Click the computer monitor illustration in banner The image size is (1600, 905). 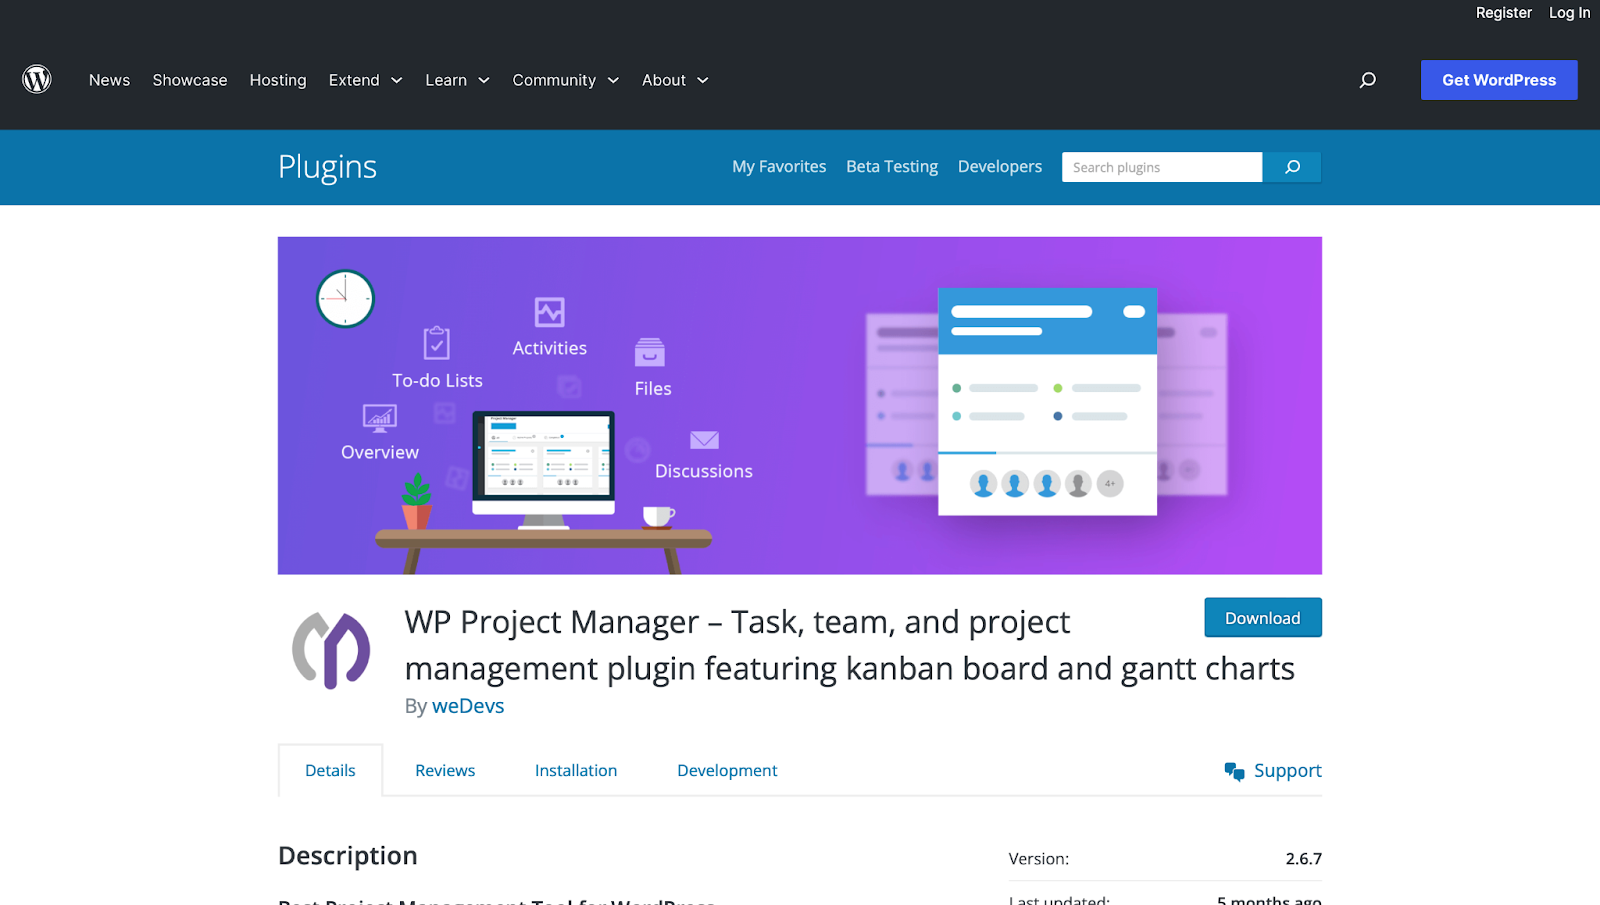point(543,469)
